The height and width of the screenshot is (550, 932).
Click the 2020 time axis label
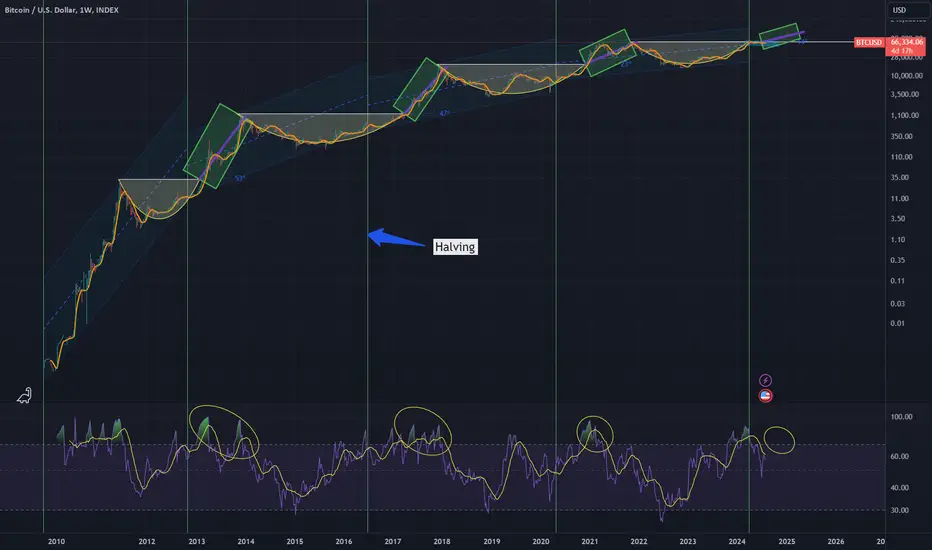[540, 542]
